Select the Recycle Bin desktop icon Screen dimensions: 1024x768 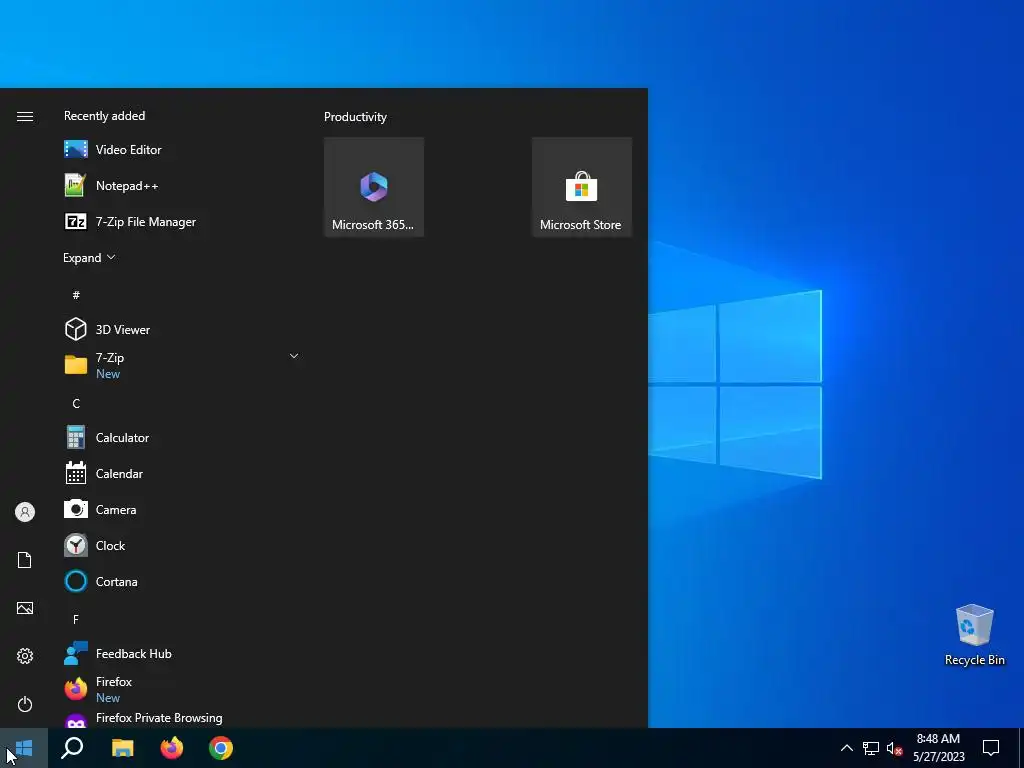coord(974,635)
